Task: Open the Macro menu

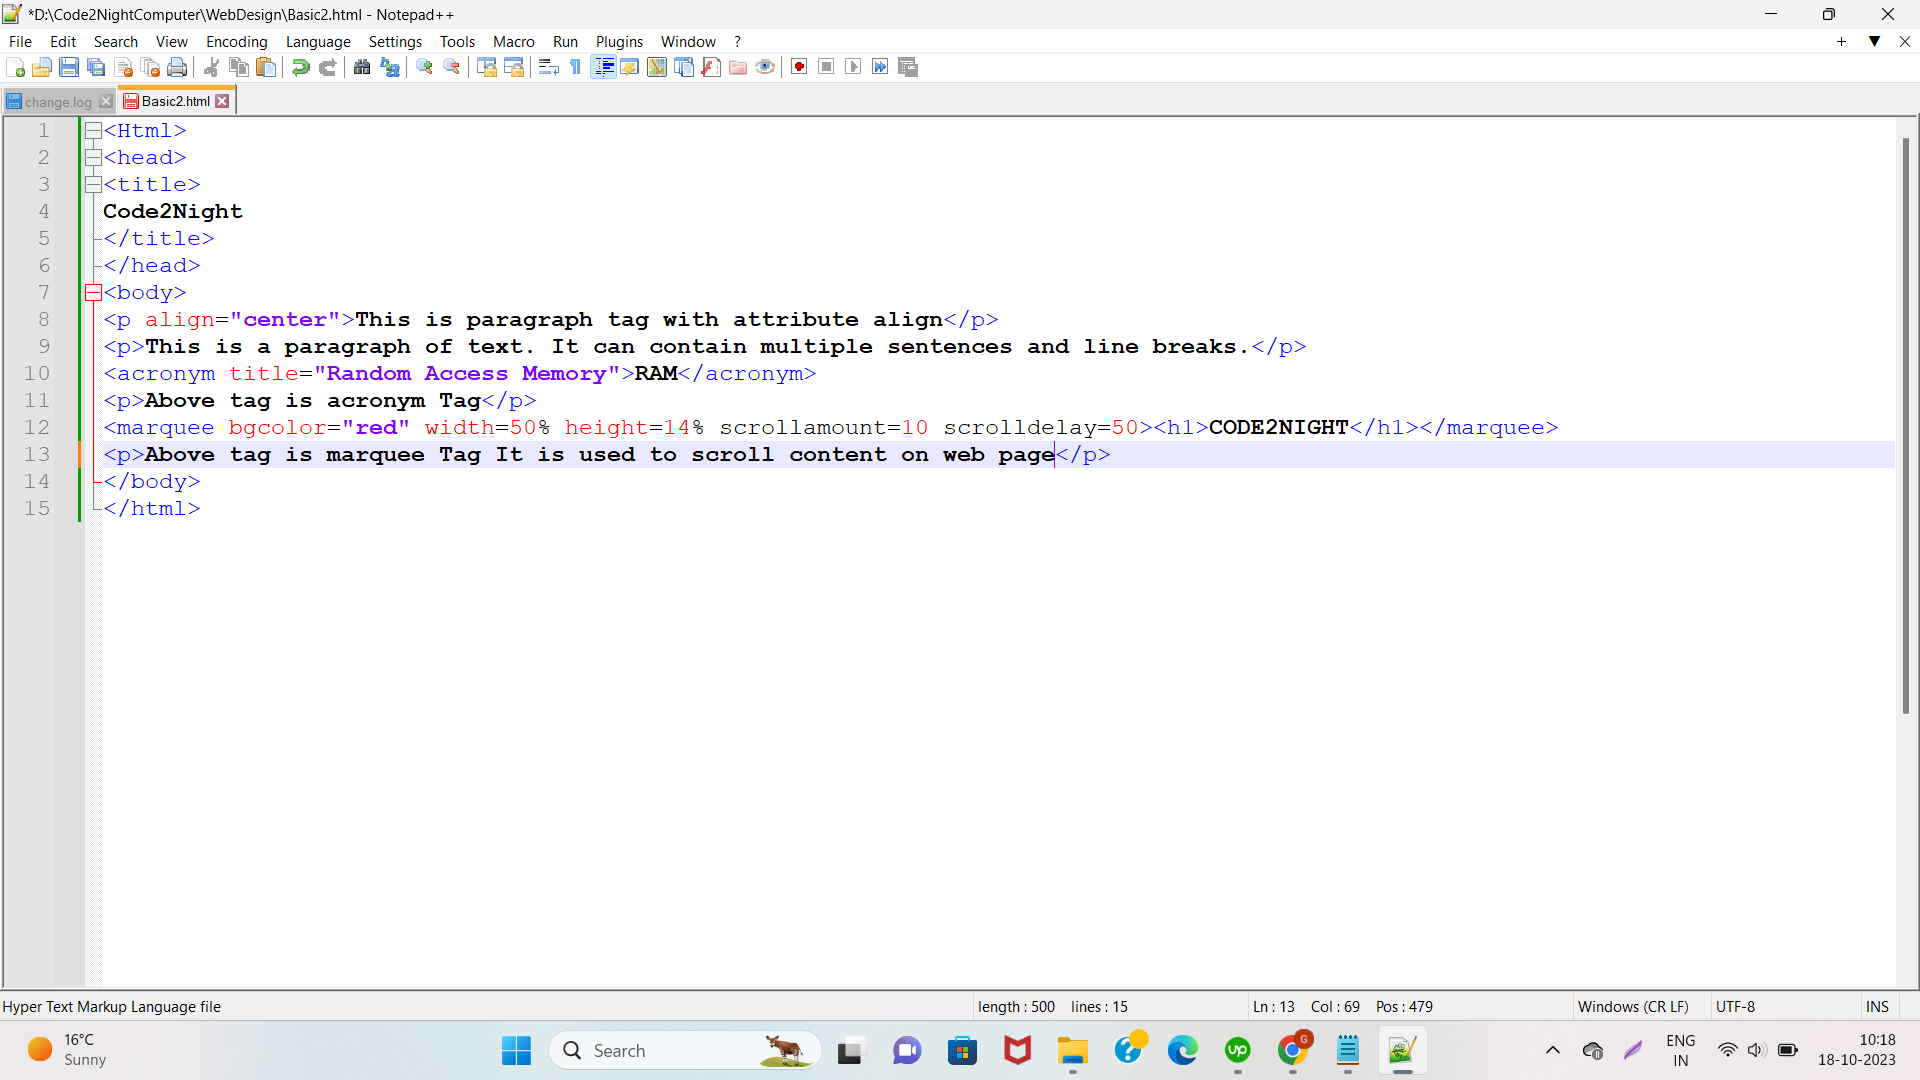Action: [x=514, y=41]
